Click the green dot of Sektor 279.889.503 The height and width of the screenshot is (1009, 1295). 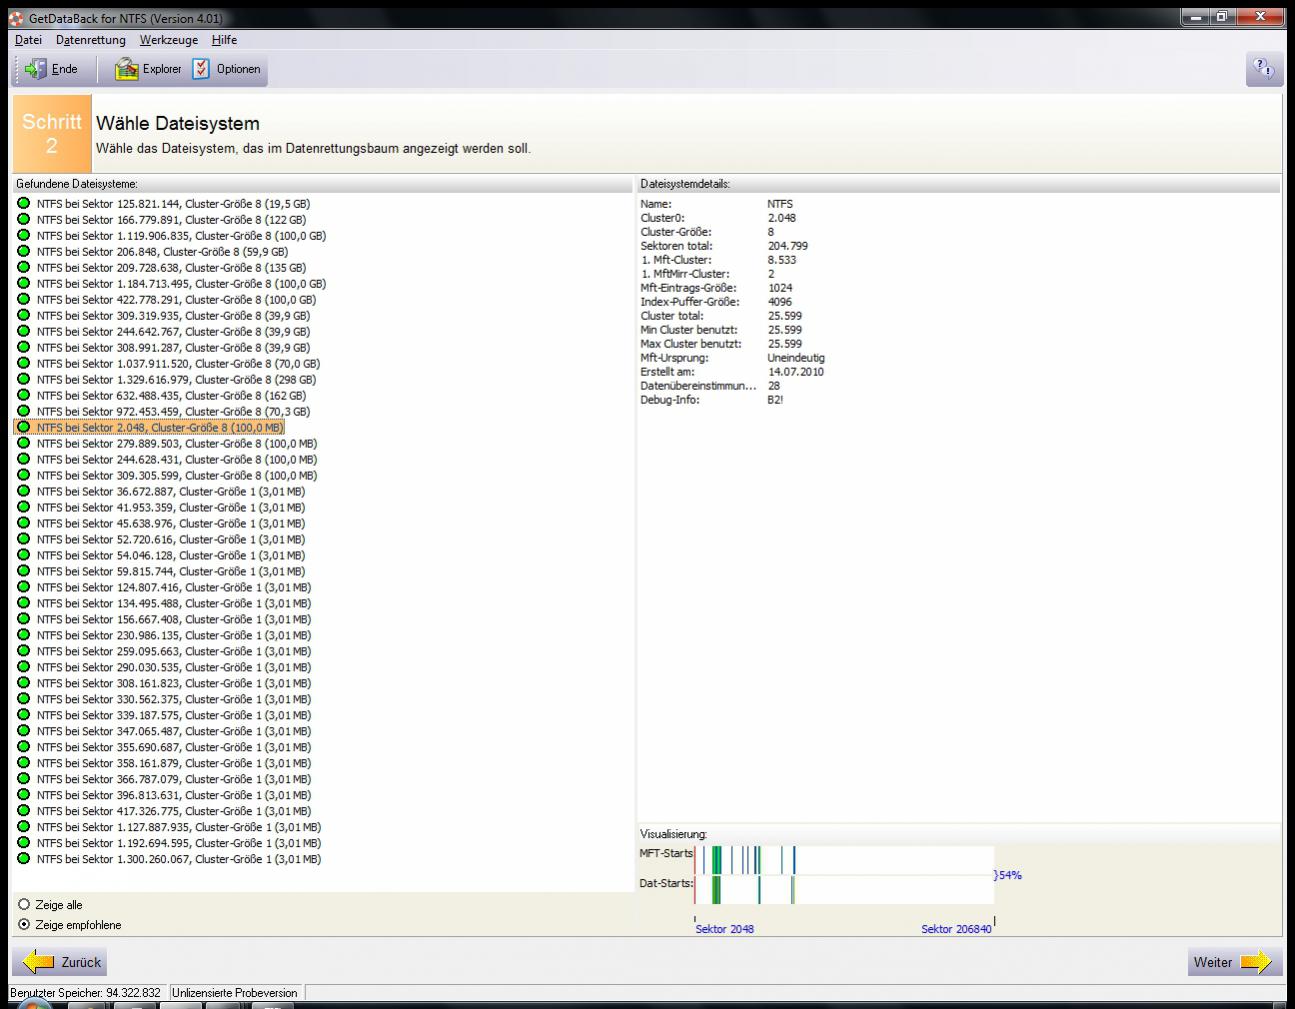pyautogui.click(x=24, y=444)
